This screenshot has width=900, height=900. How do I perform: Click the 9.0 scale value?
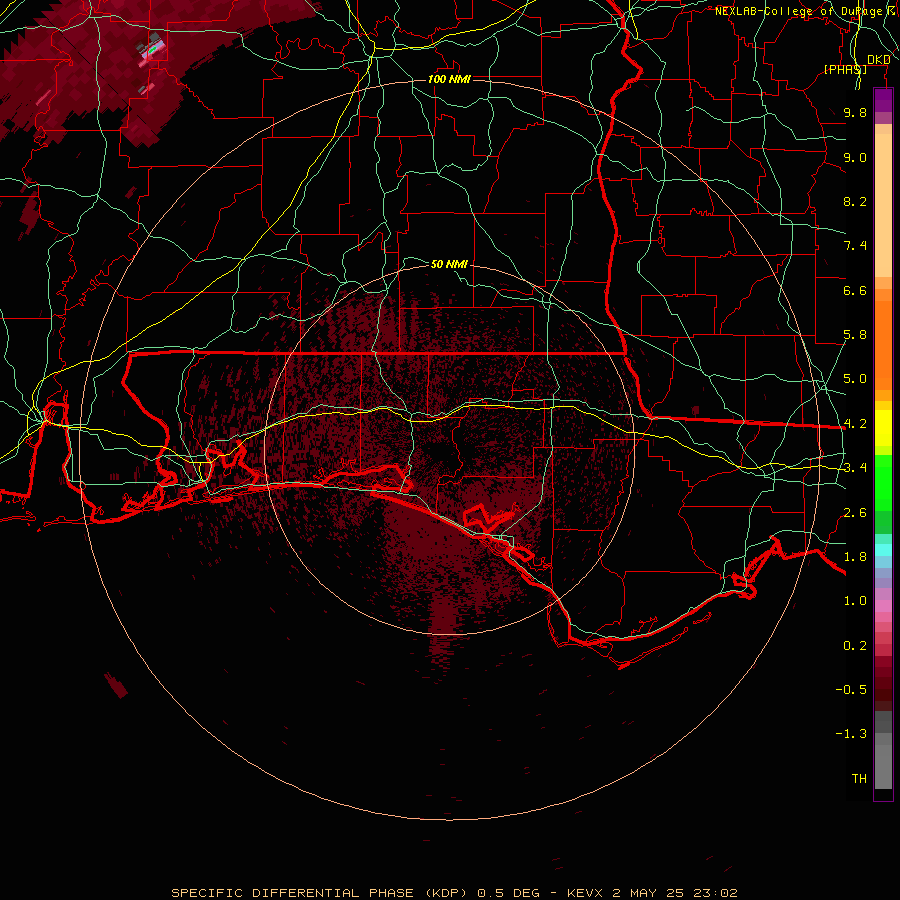(855, 157)
